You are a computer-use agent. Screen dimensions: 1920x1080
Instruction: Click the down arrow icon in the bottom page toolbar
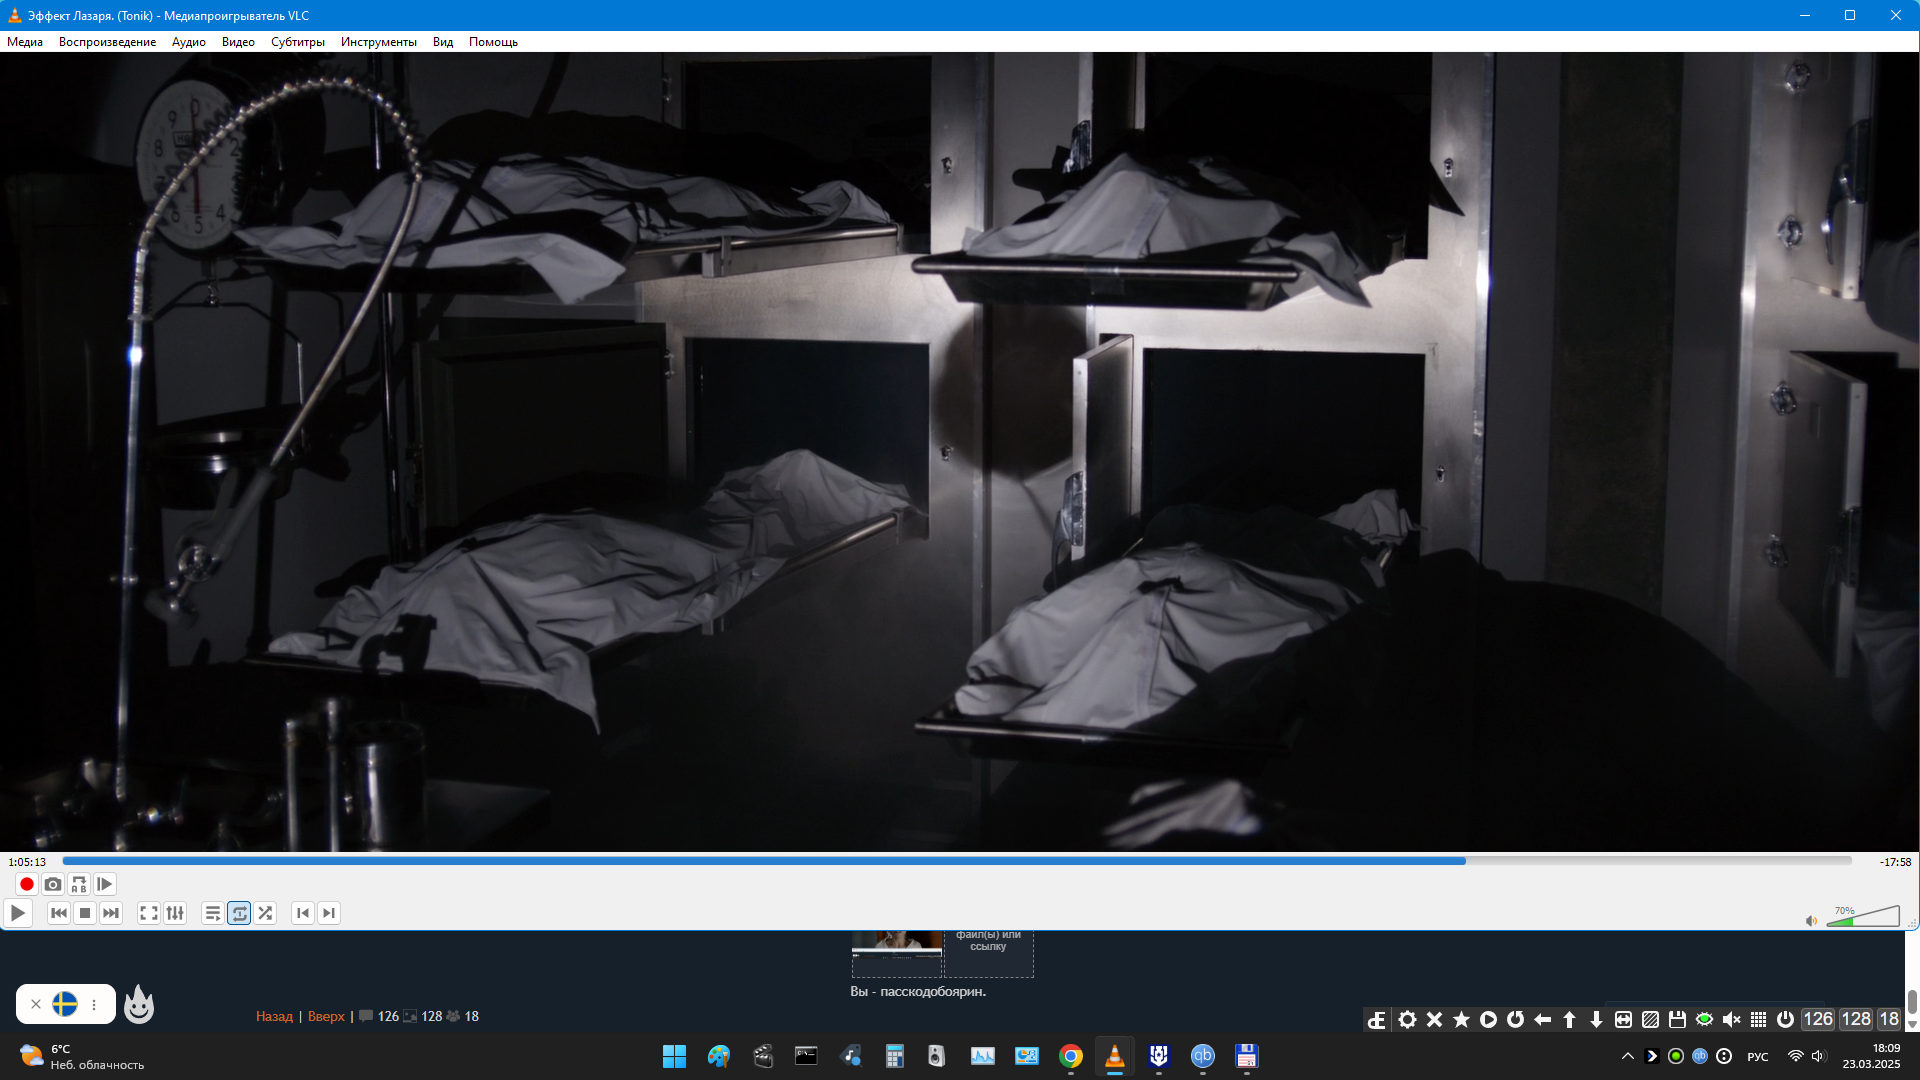[1596, 1019]
